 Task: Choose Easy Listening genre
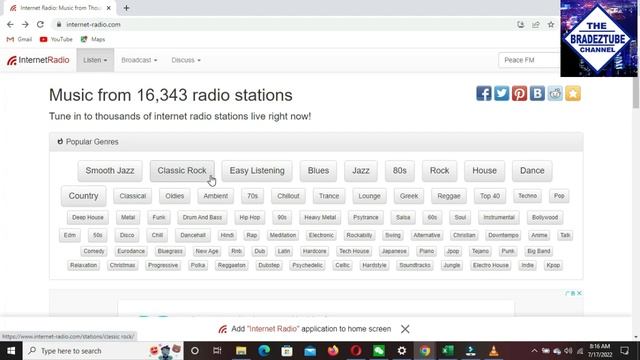click(257, 171)
